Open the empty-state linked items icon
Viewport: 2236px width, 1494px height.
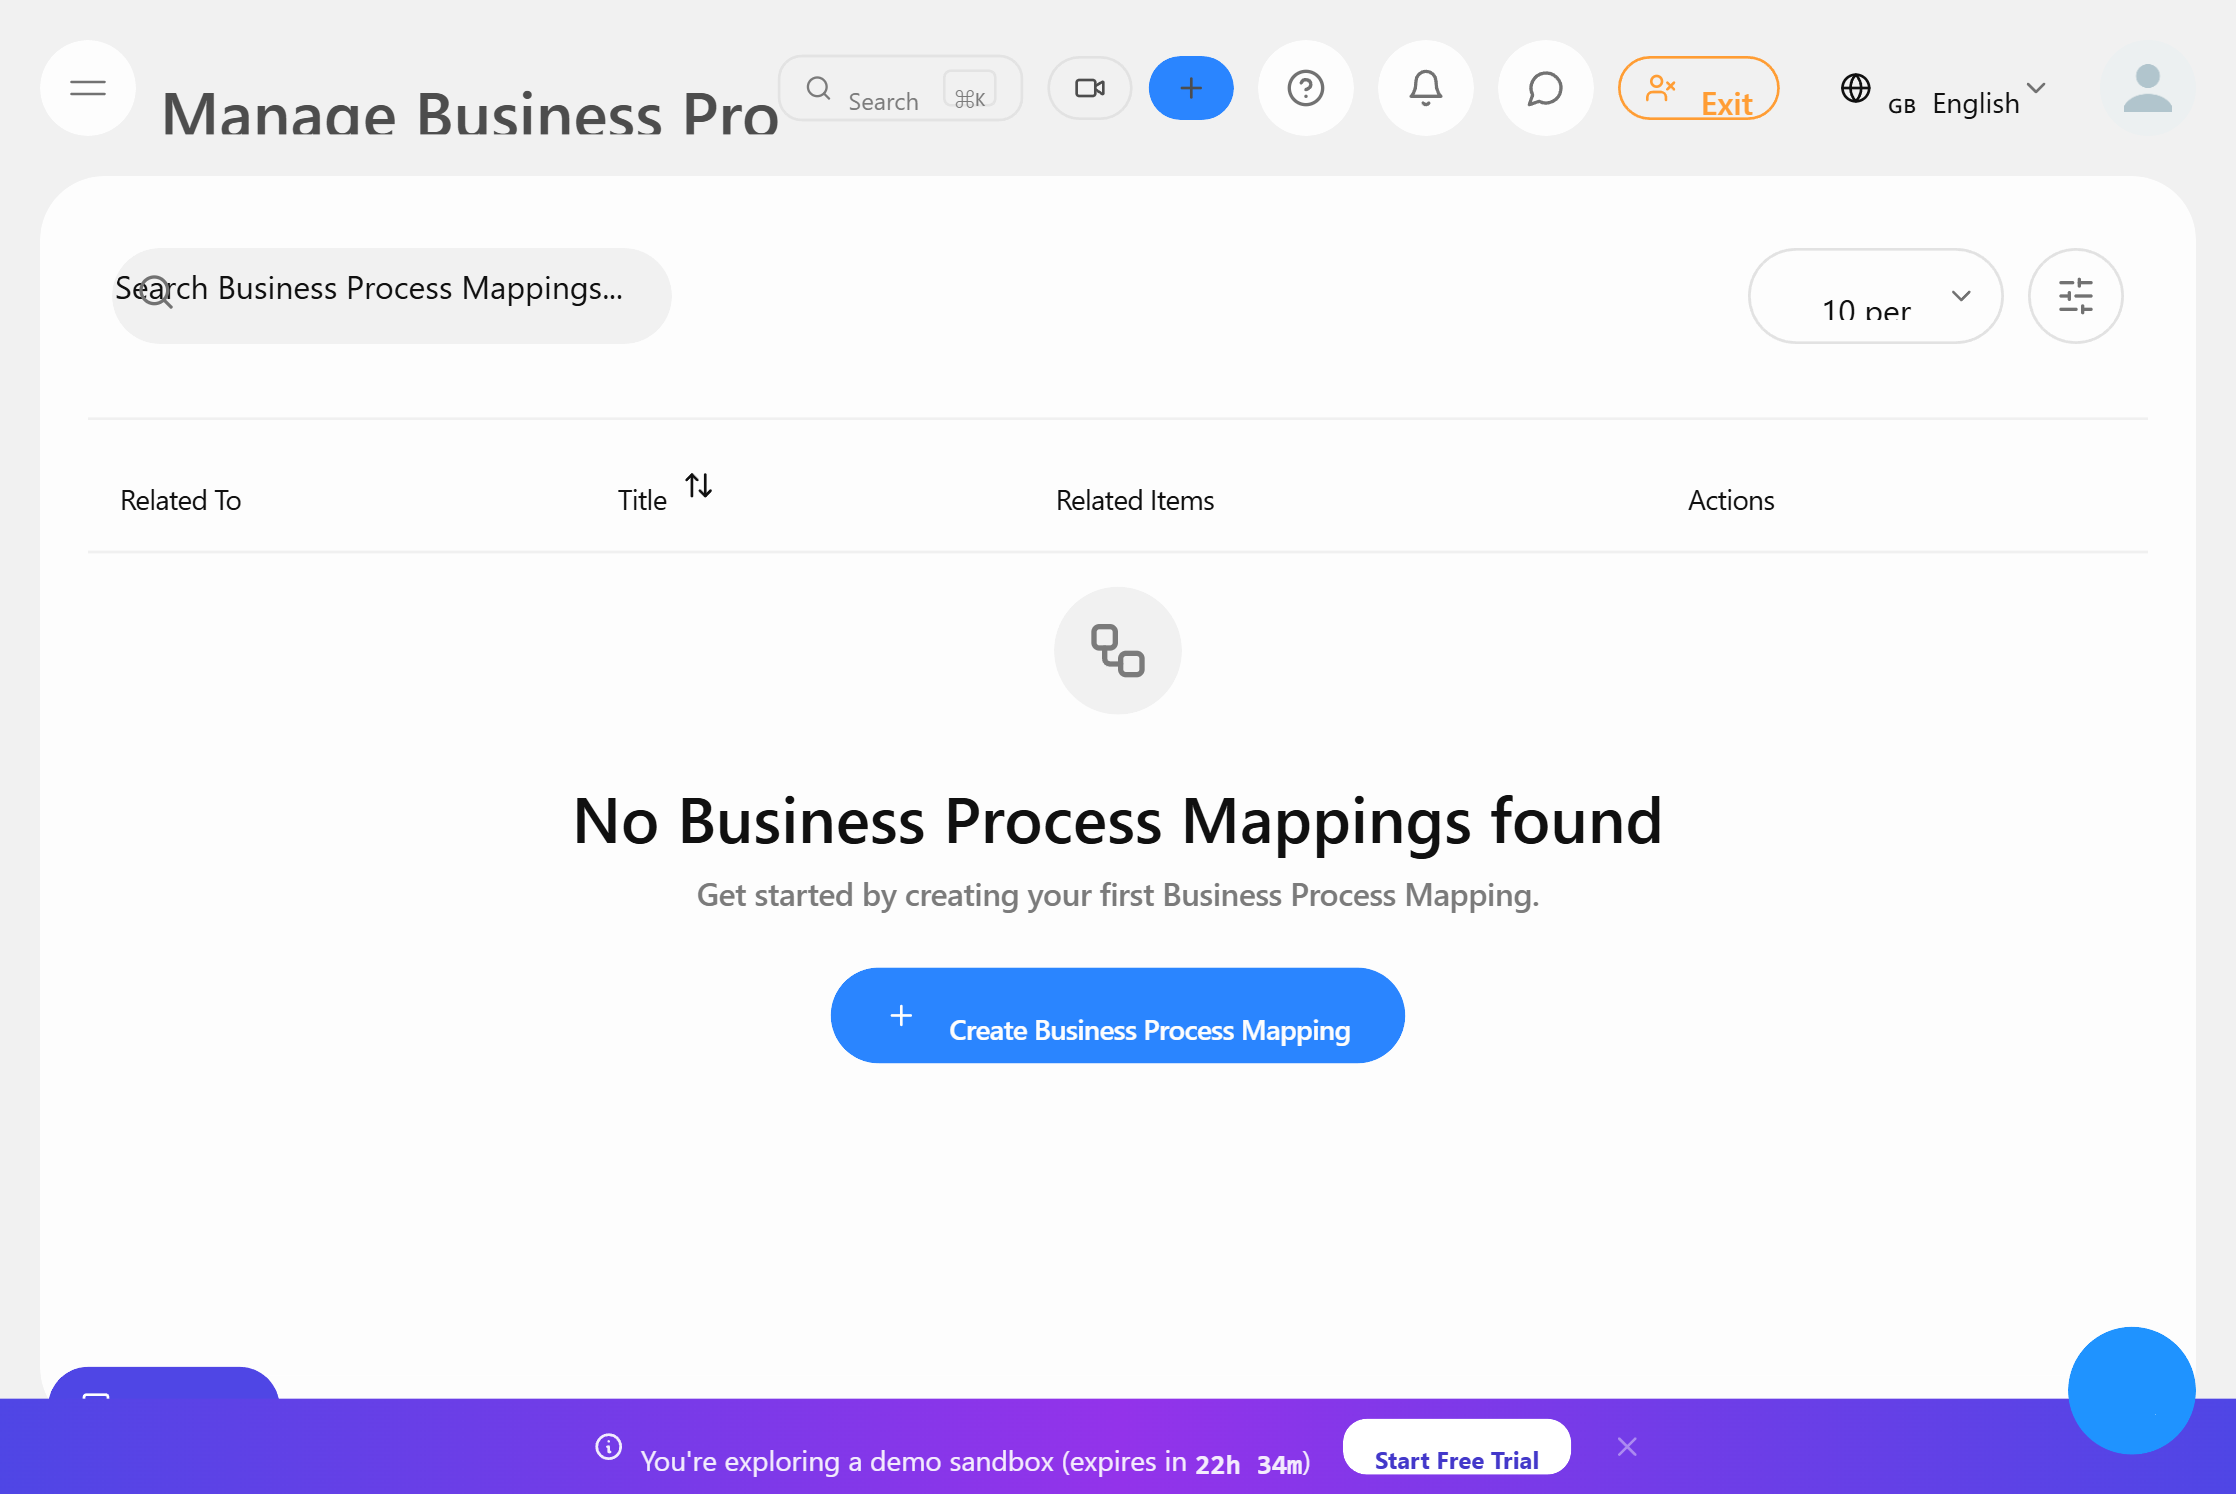tap(1117, 650)
